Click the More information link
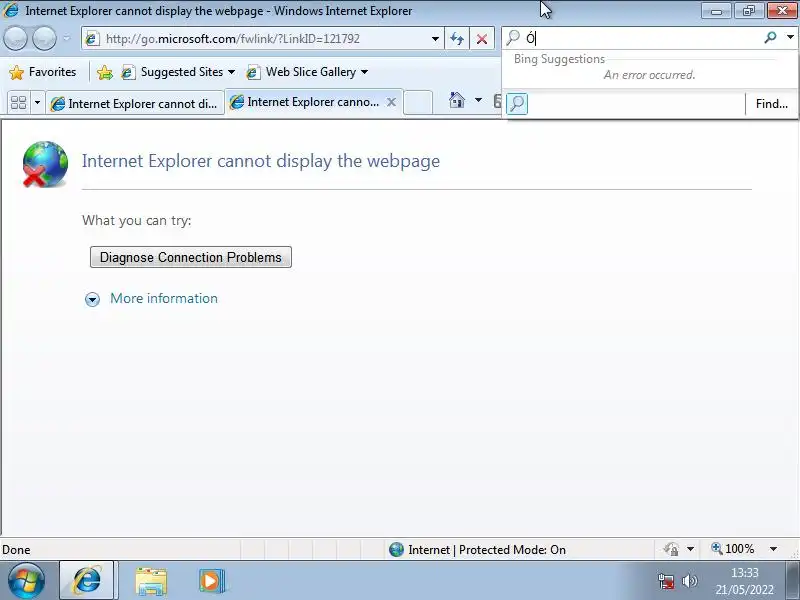The width and height of the screenshot is (800, 600). (x=164, y=298)
